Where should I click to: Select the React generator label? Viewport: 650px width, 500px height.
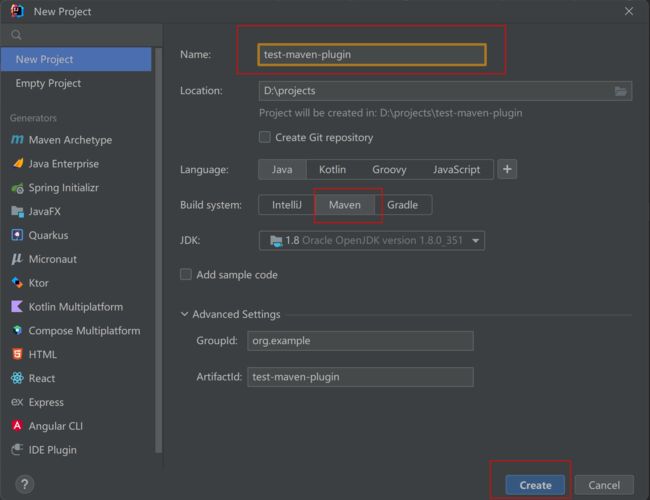pyautogui.click(x=41, y=378)
